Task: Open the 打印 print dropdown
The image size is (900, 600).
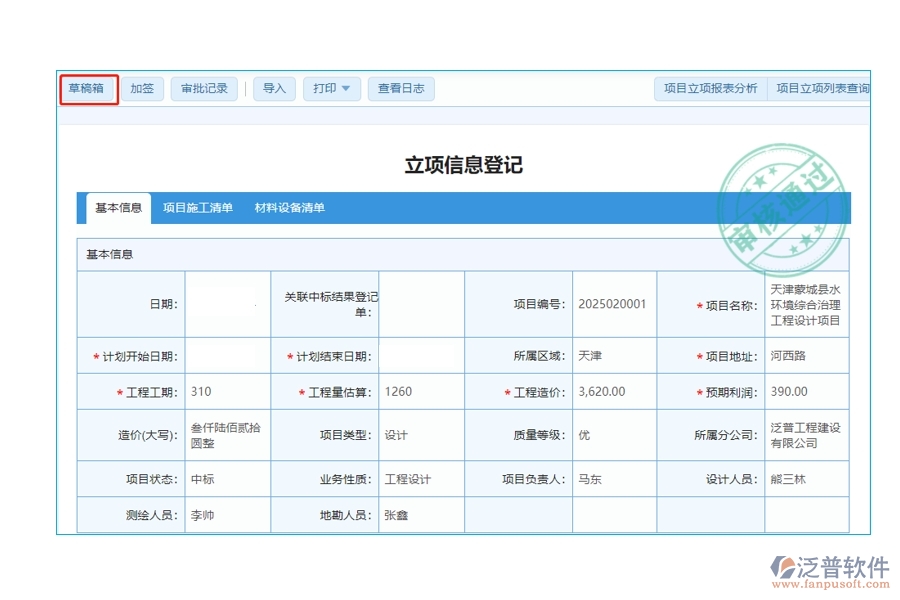Action: pyautogui.click(x=331, y=88)
